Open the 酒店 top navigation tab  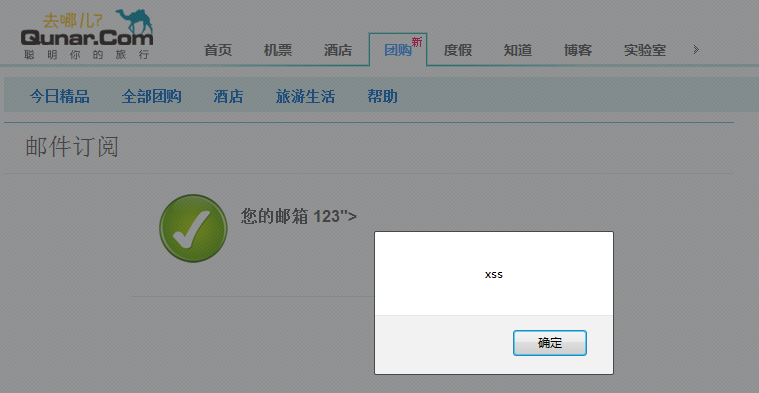[338, 50]
